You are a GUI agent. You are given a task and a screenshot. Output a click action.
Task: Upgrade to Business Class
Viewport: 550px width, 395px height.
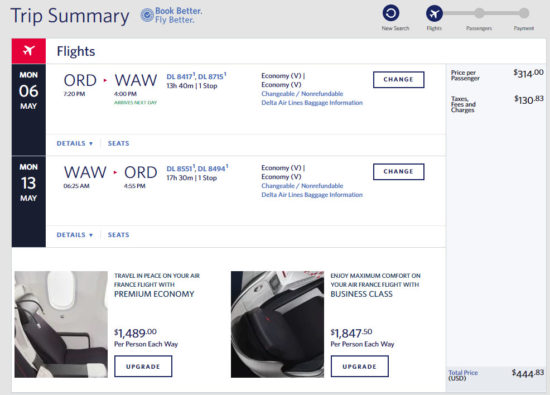360,366
